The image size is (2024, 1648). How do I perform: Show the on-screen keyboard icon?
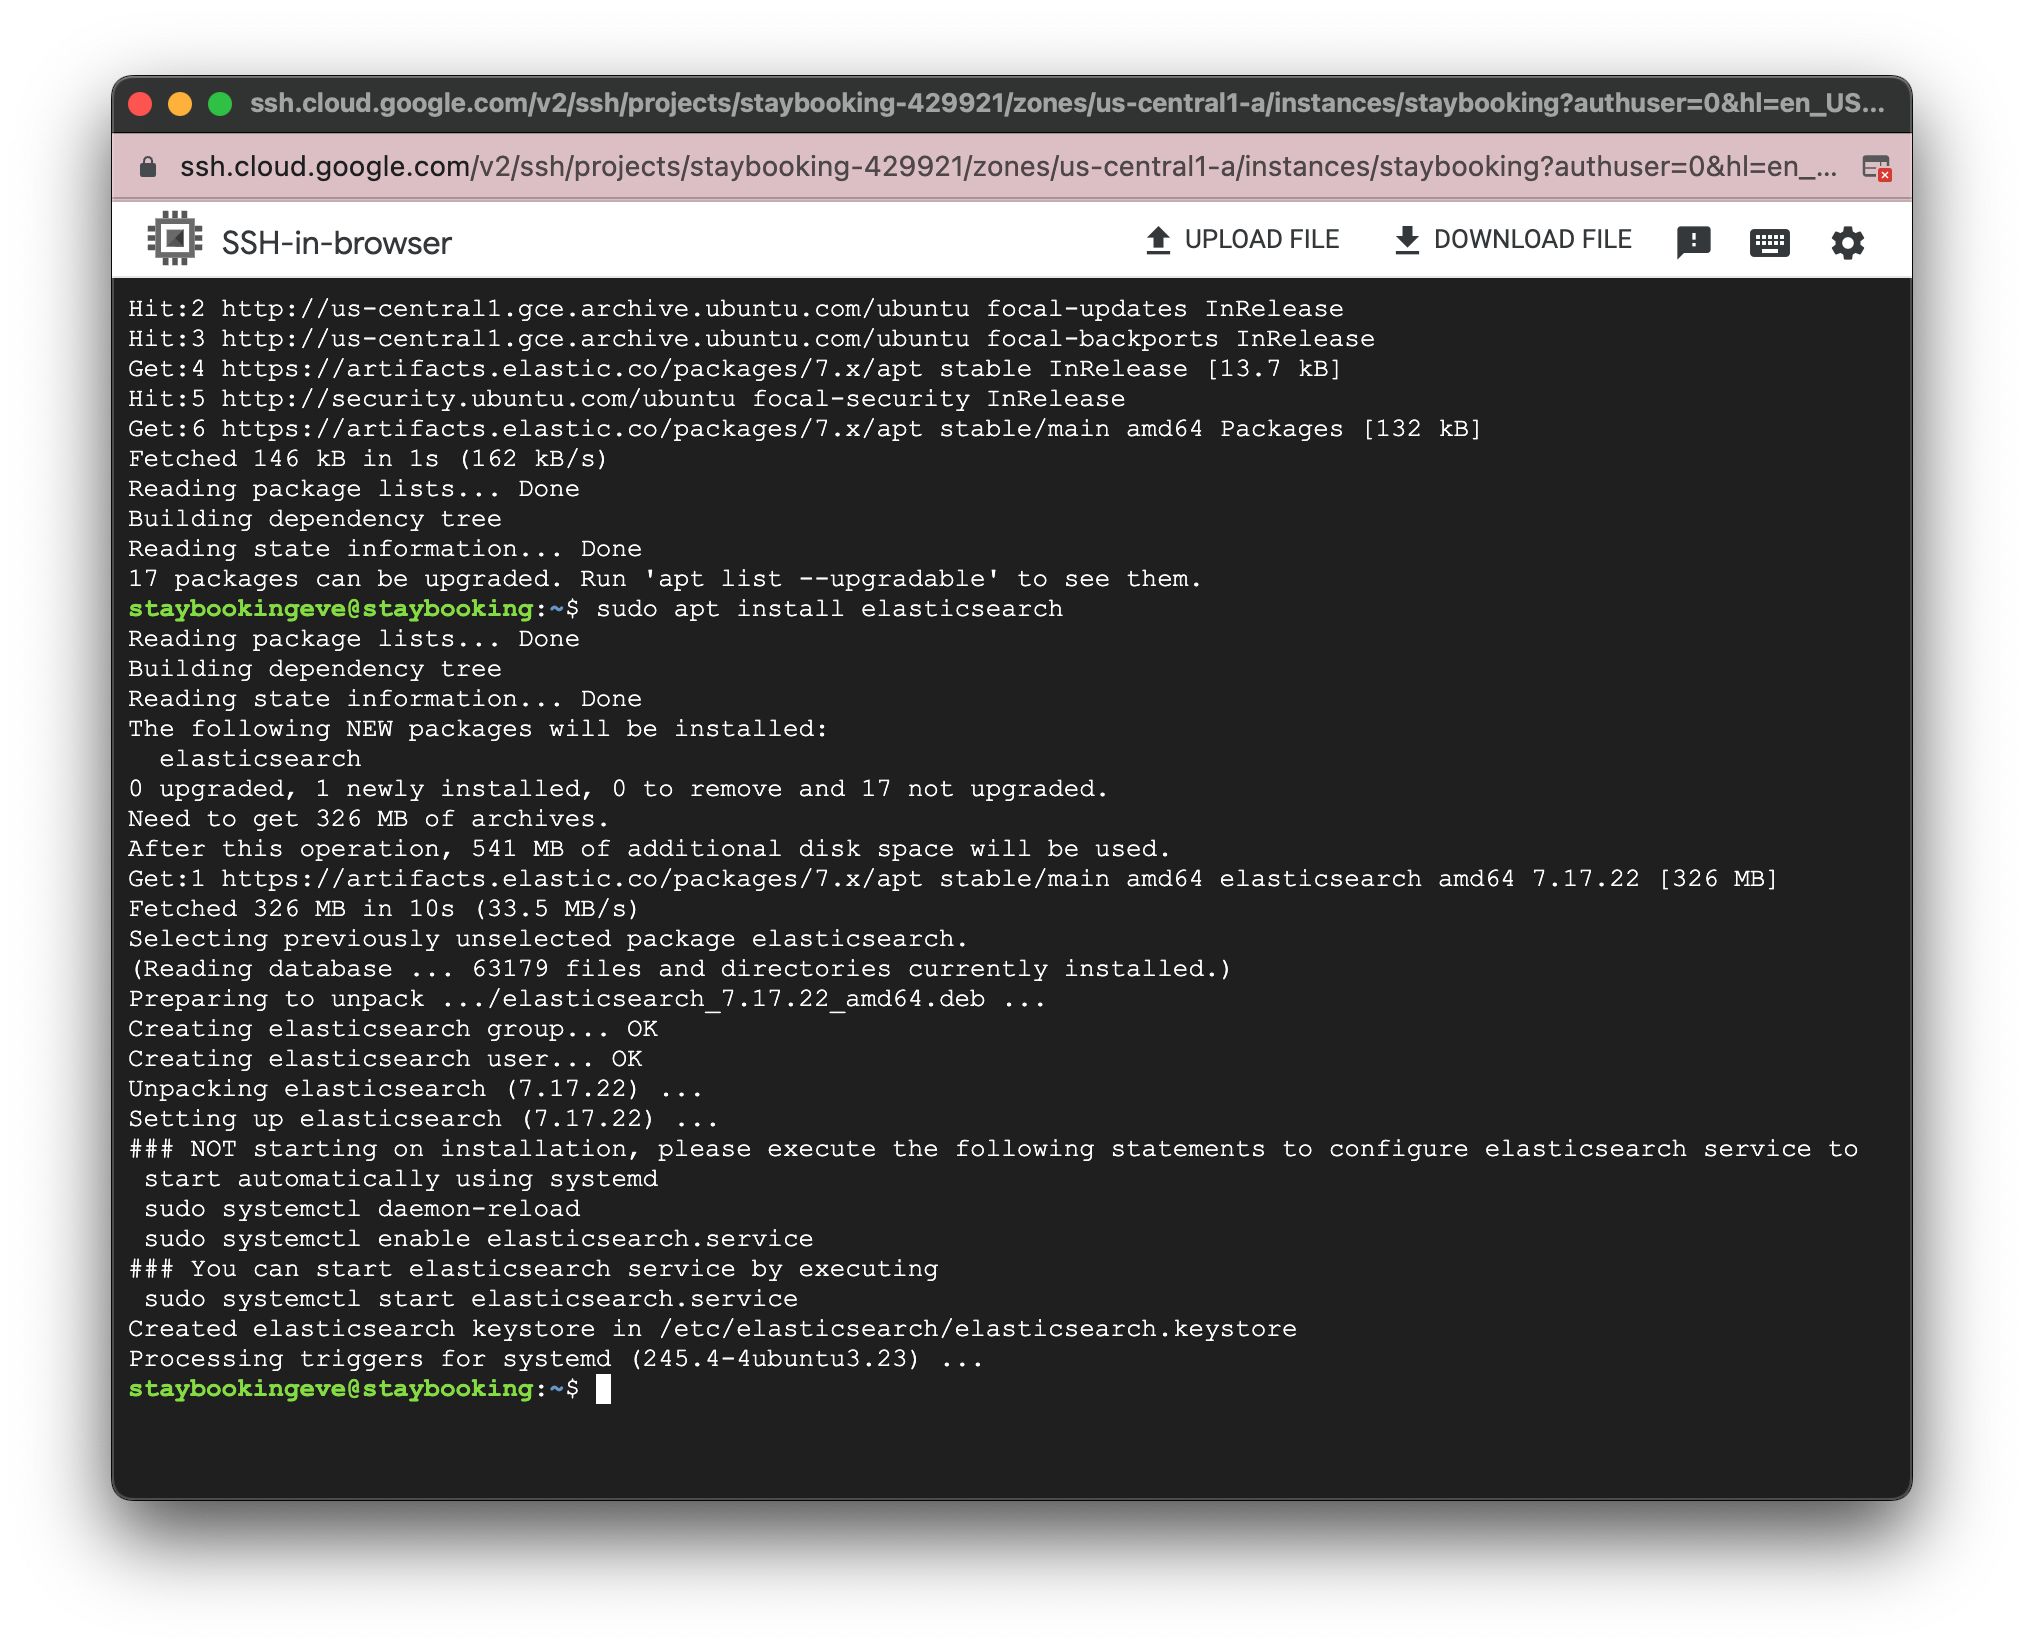click(1769, 240)
